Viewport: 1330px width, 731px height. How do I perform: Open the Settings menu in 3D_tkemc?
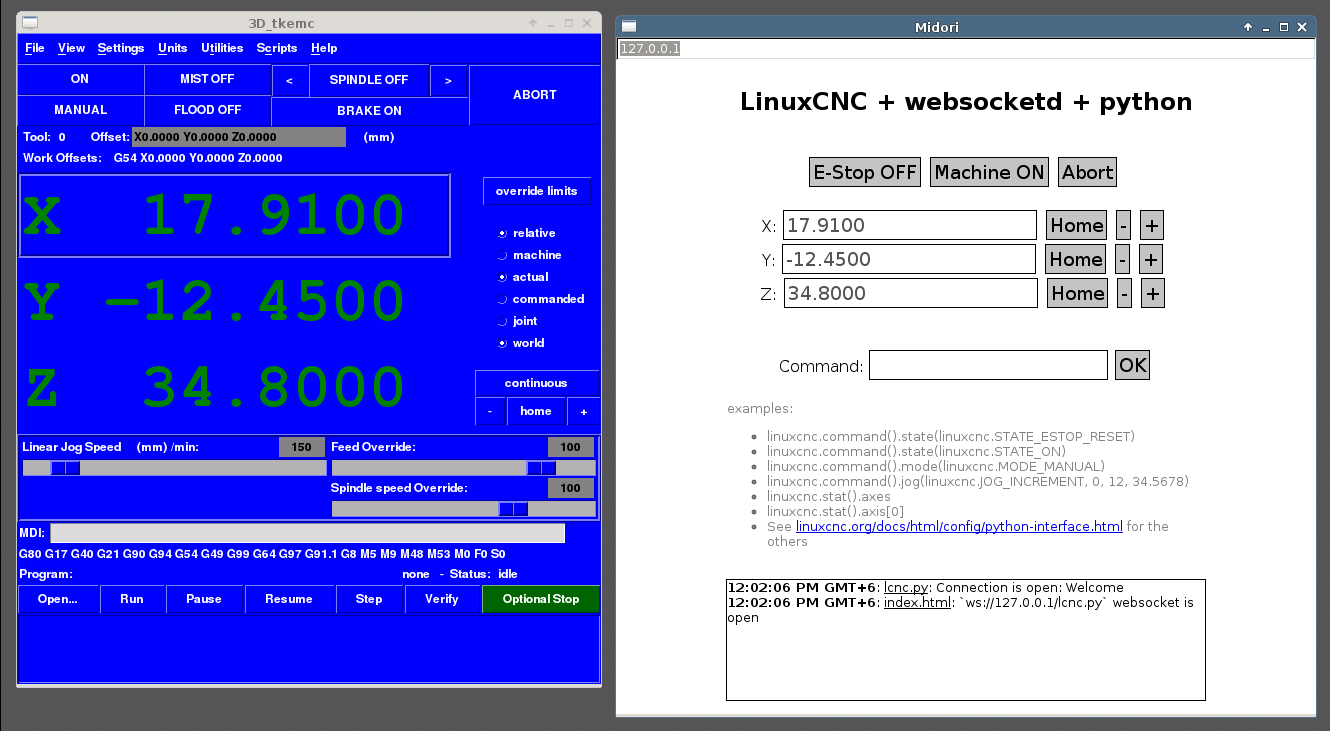tap(121, 48)
